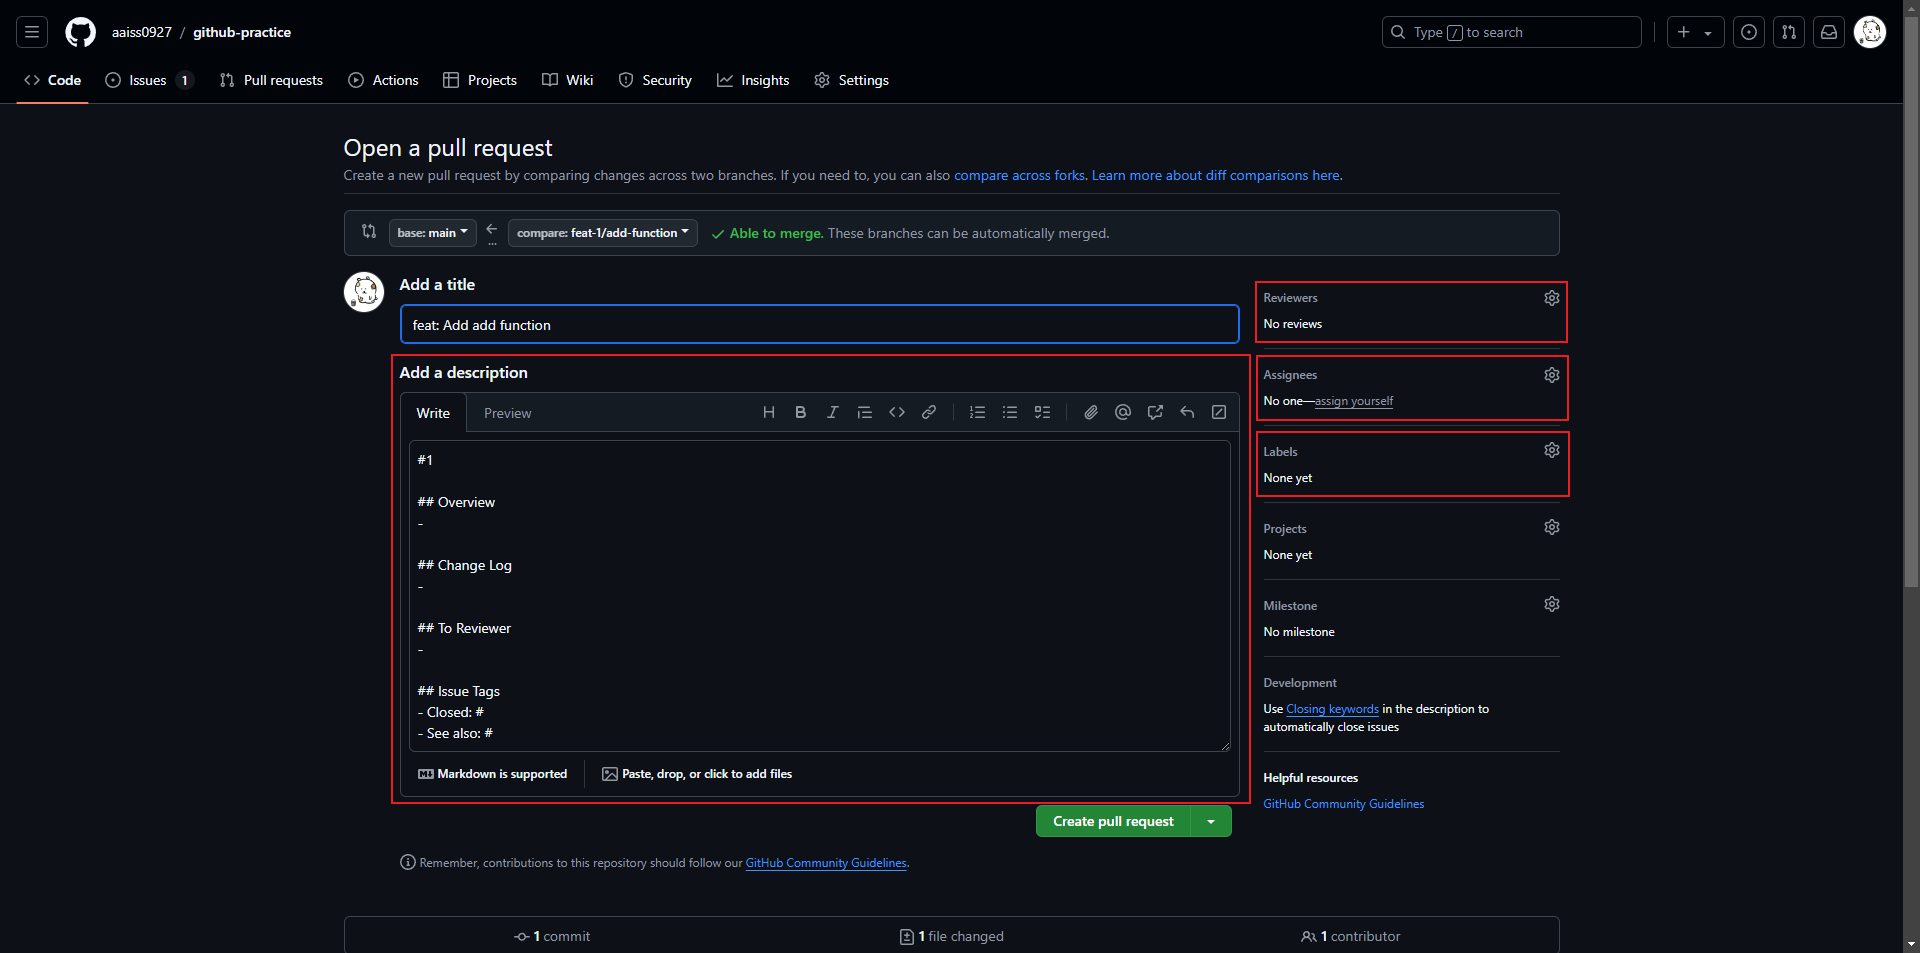Insert code formatting in description

click(x=897, y=412)
